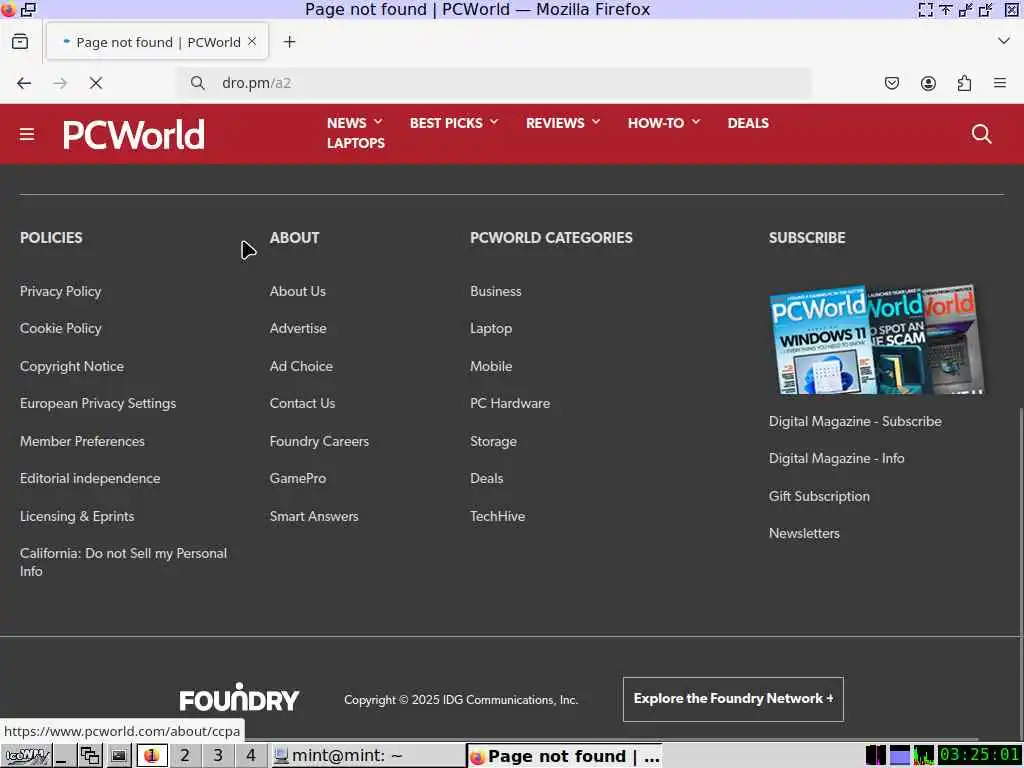Expand the list all tabs chevron
The width and height of the screenshot is (1024, 768).
(x=1004, y=41)
